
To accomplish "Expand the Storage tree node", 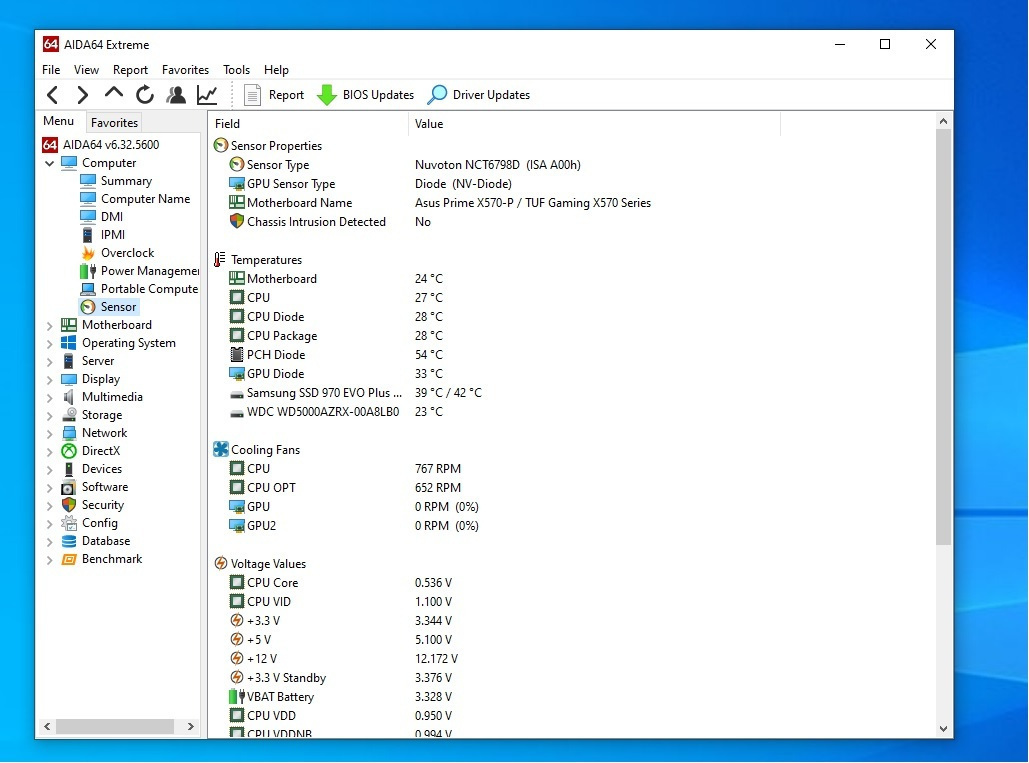I will point(49,415).
